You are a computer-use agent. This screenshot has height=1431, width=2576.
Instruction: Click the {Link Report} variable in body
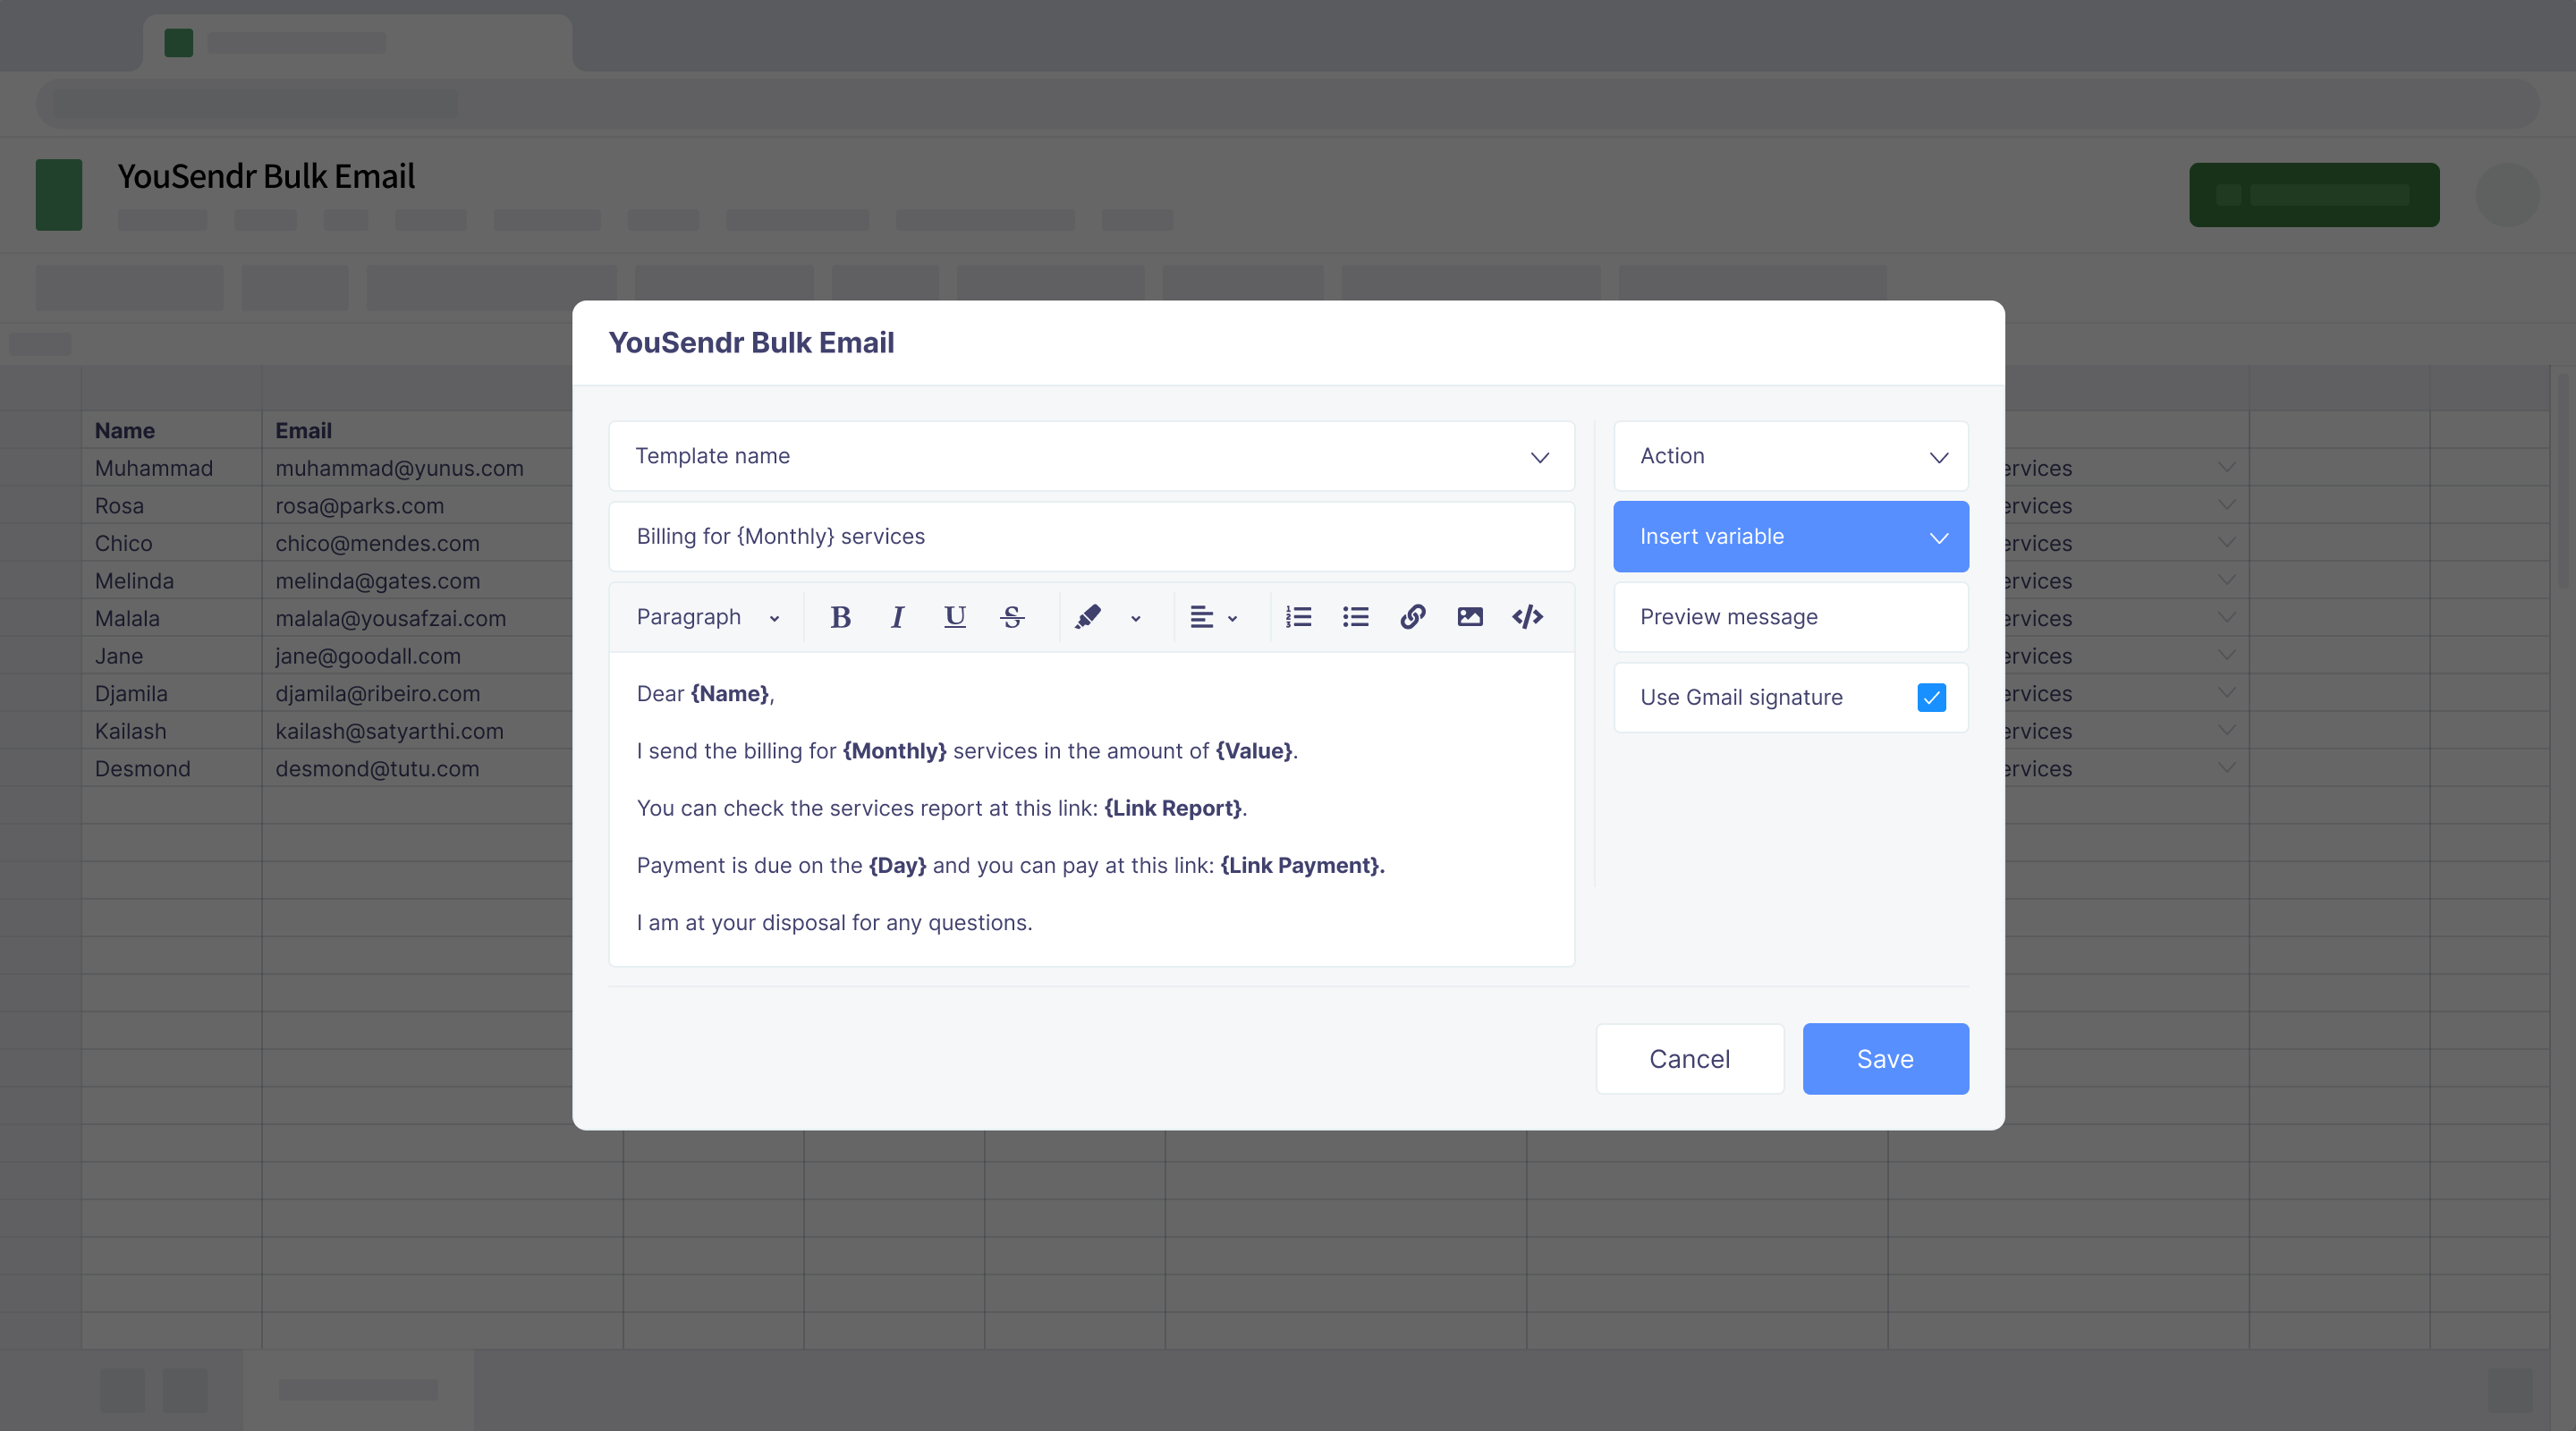(1173, 808)
